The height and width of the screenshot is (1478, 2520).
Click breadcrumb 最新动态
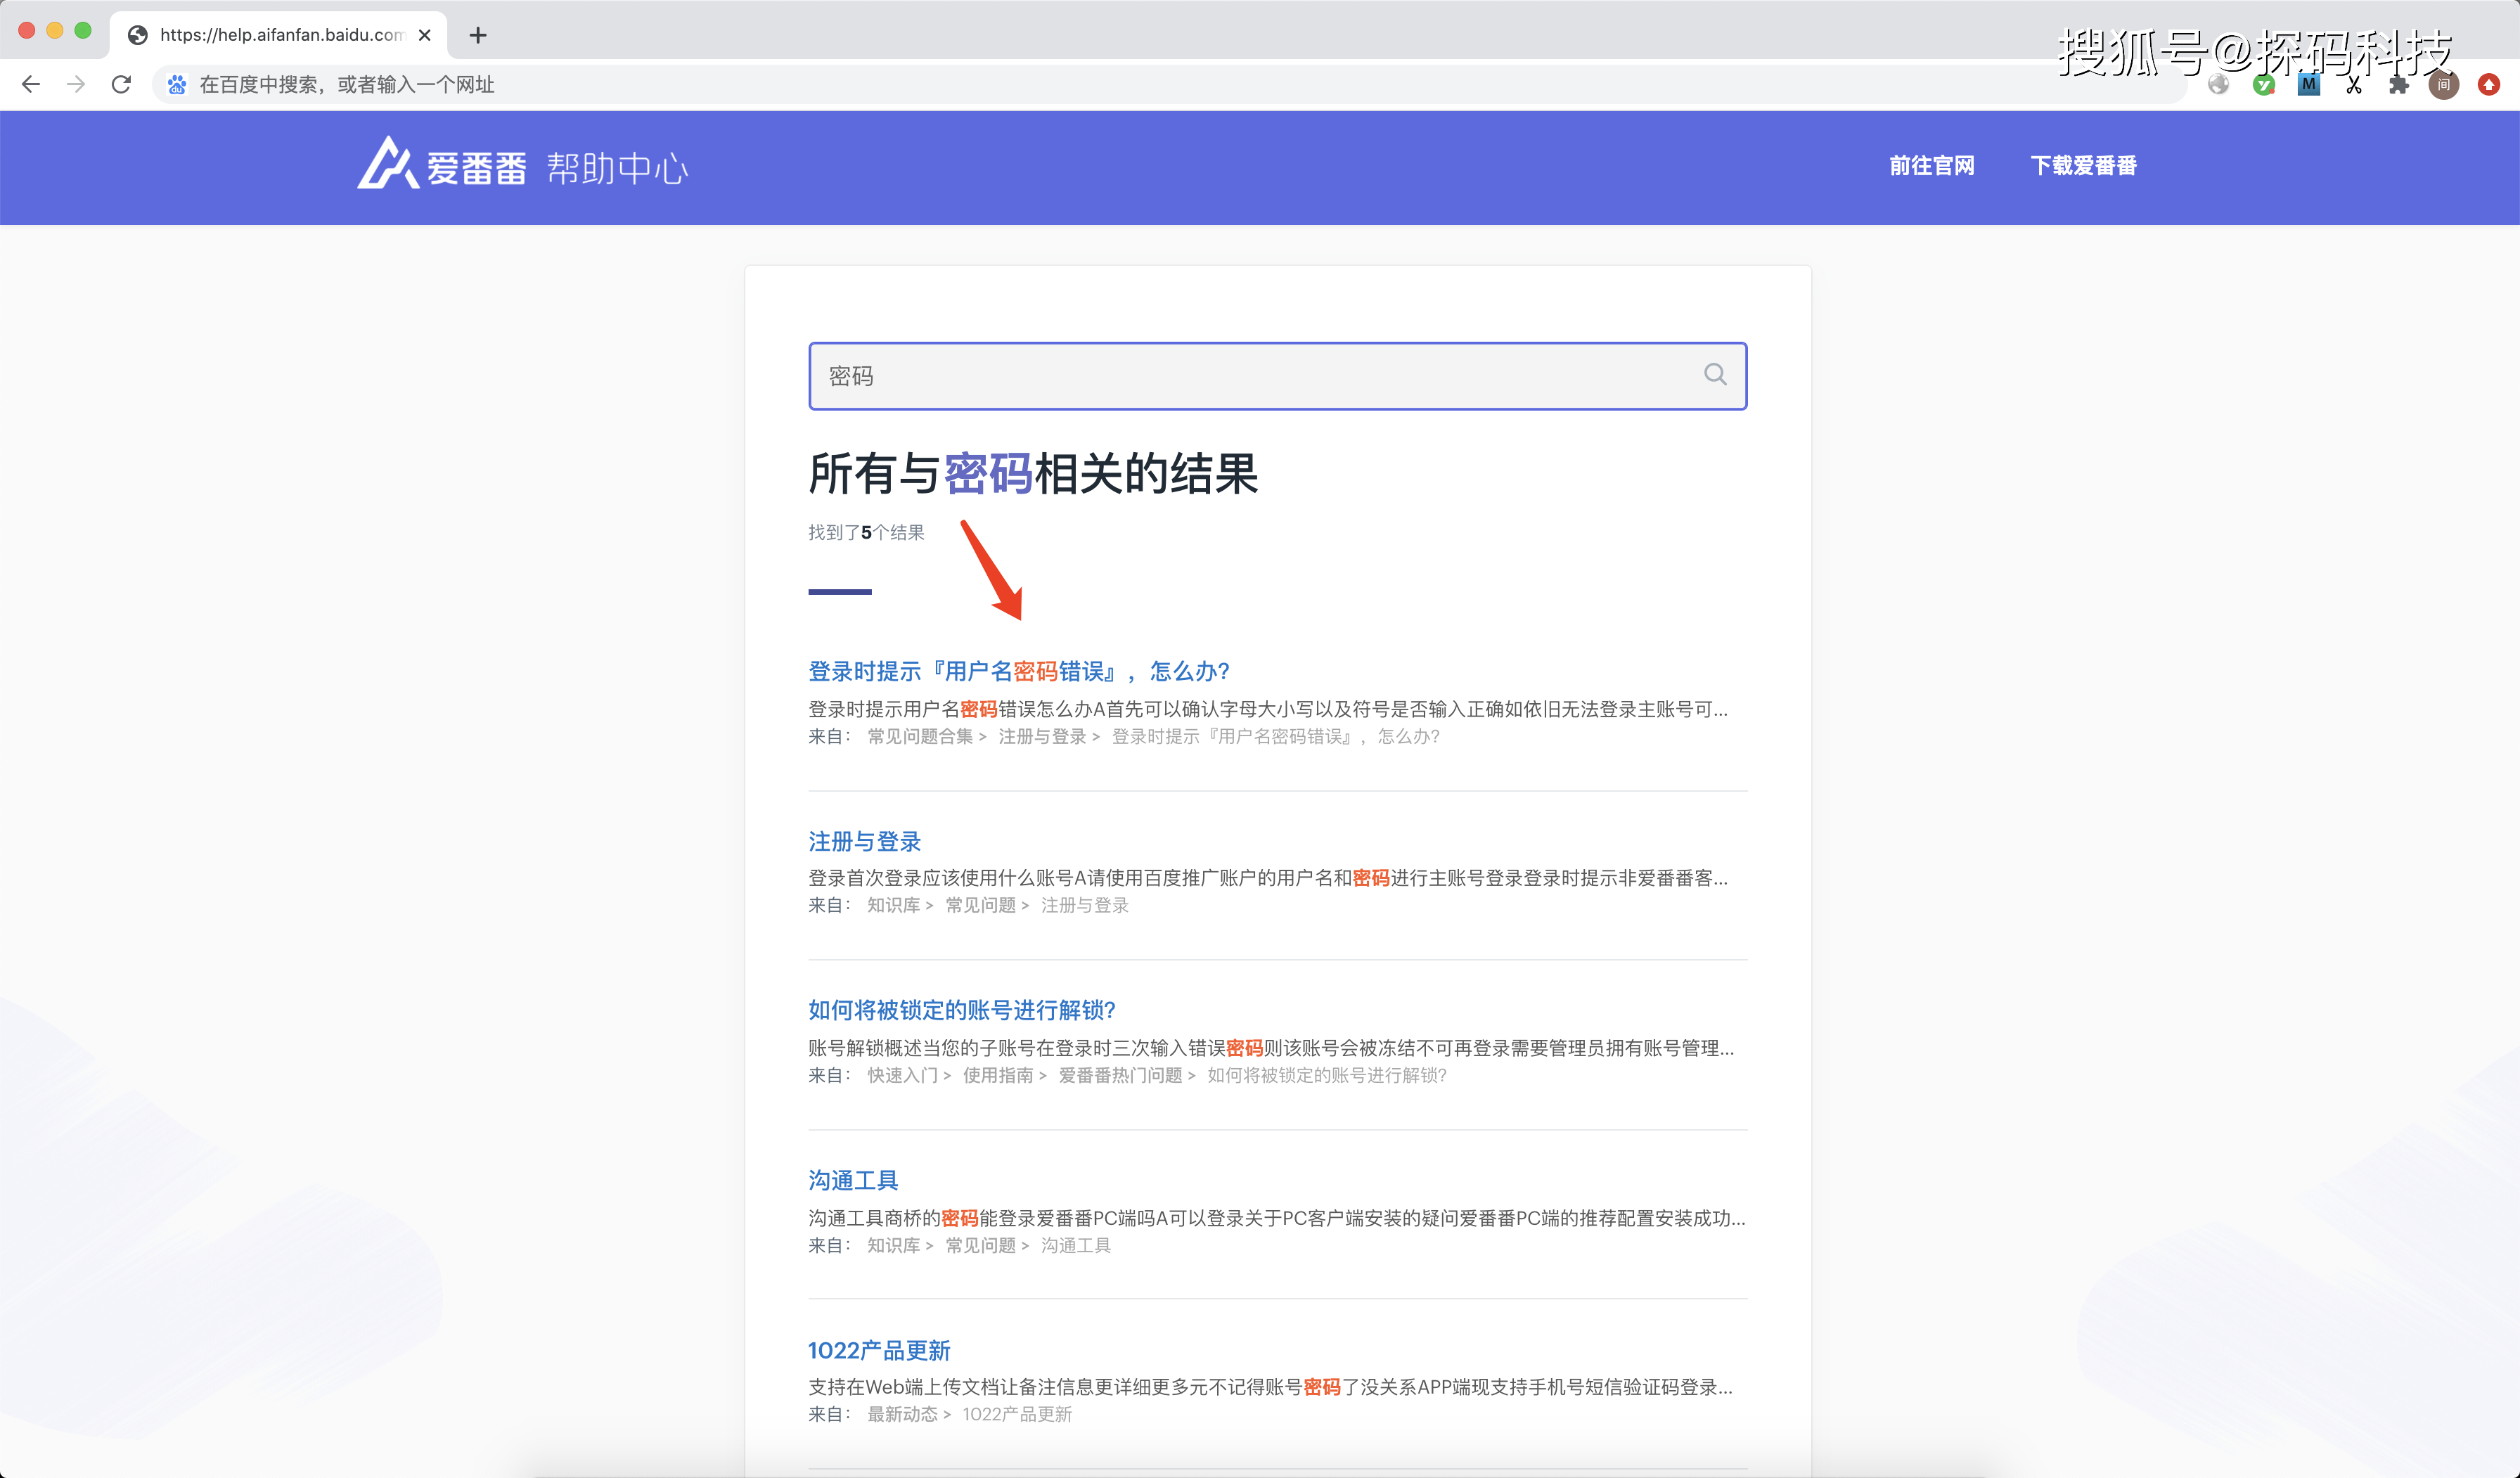tap(902, 1415)
